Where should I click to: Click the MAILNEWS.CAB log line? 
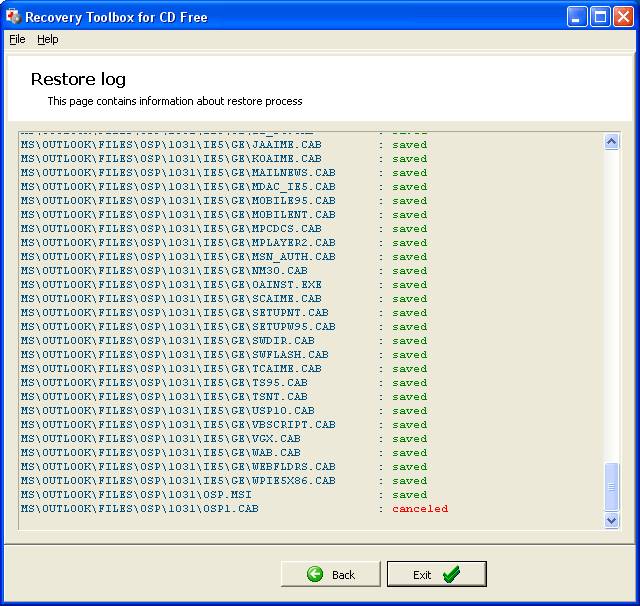click(178, 173)
